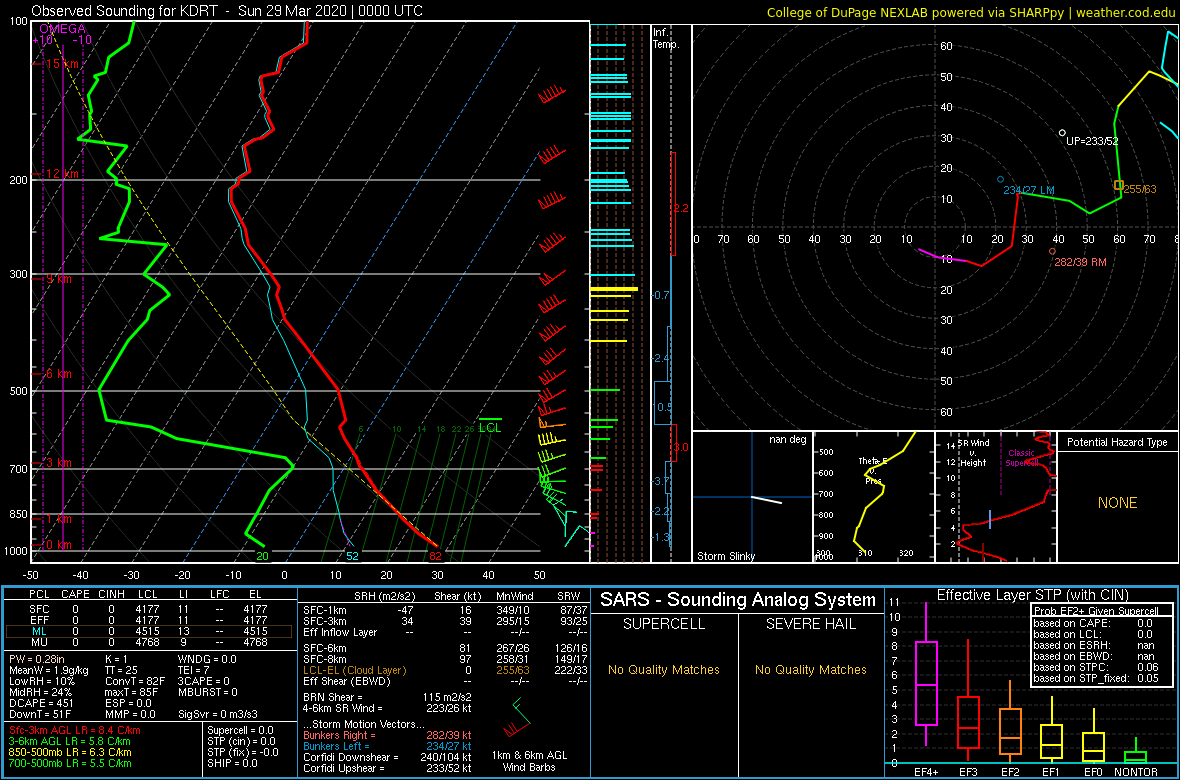Click the green LCL marker on the skew-T
The width and height of the screenshot is (1180, 780).
(x=490, y=426)
